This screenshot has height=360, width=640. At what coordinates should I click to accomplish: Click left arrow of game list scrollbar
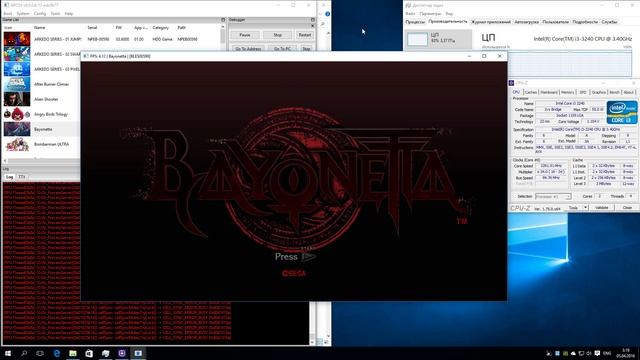[5, 161]
